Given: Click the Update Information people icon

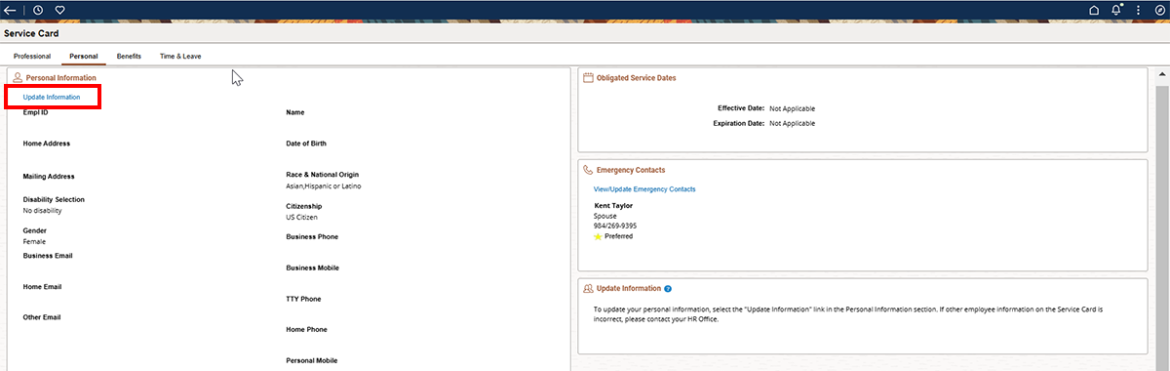Looking at the screenshot, I should 588,288.
